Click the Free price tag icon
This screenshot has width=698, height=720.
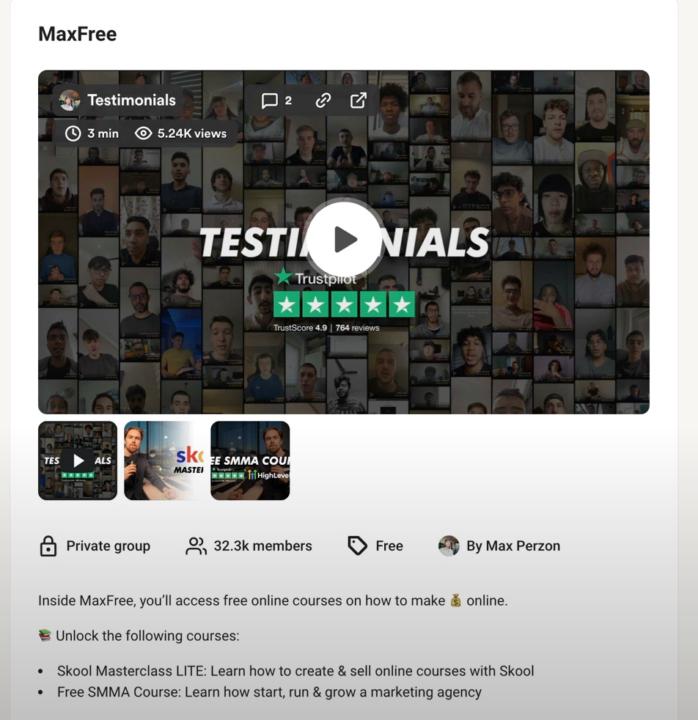(357, 546)
